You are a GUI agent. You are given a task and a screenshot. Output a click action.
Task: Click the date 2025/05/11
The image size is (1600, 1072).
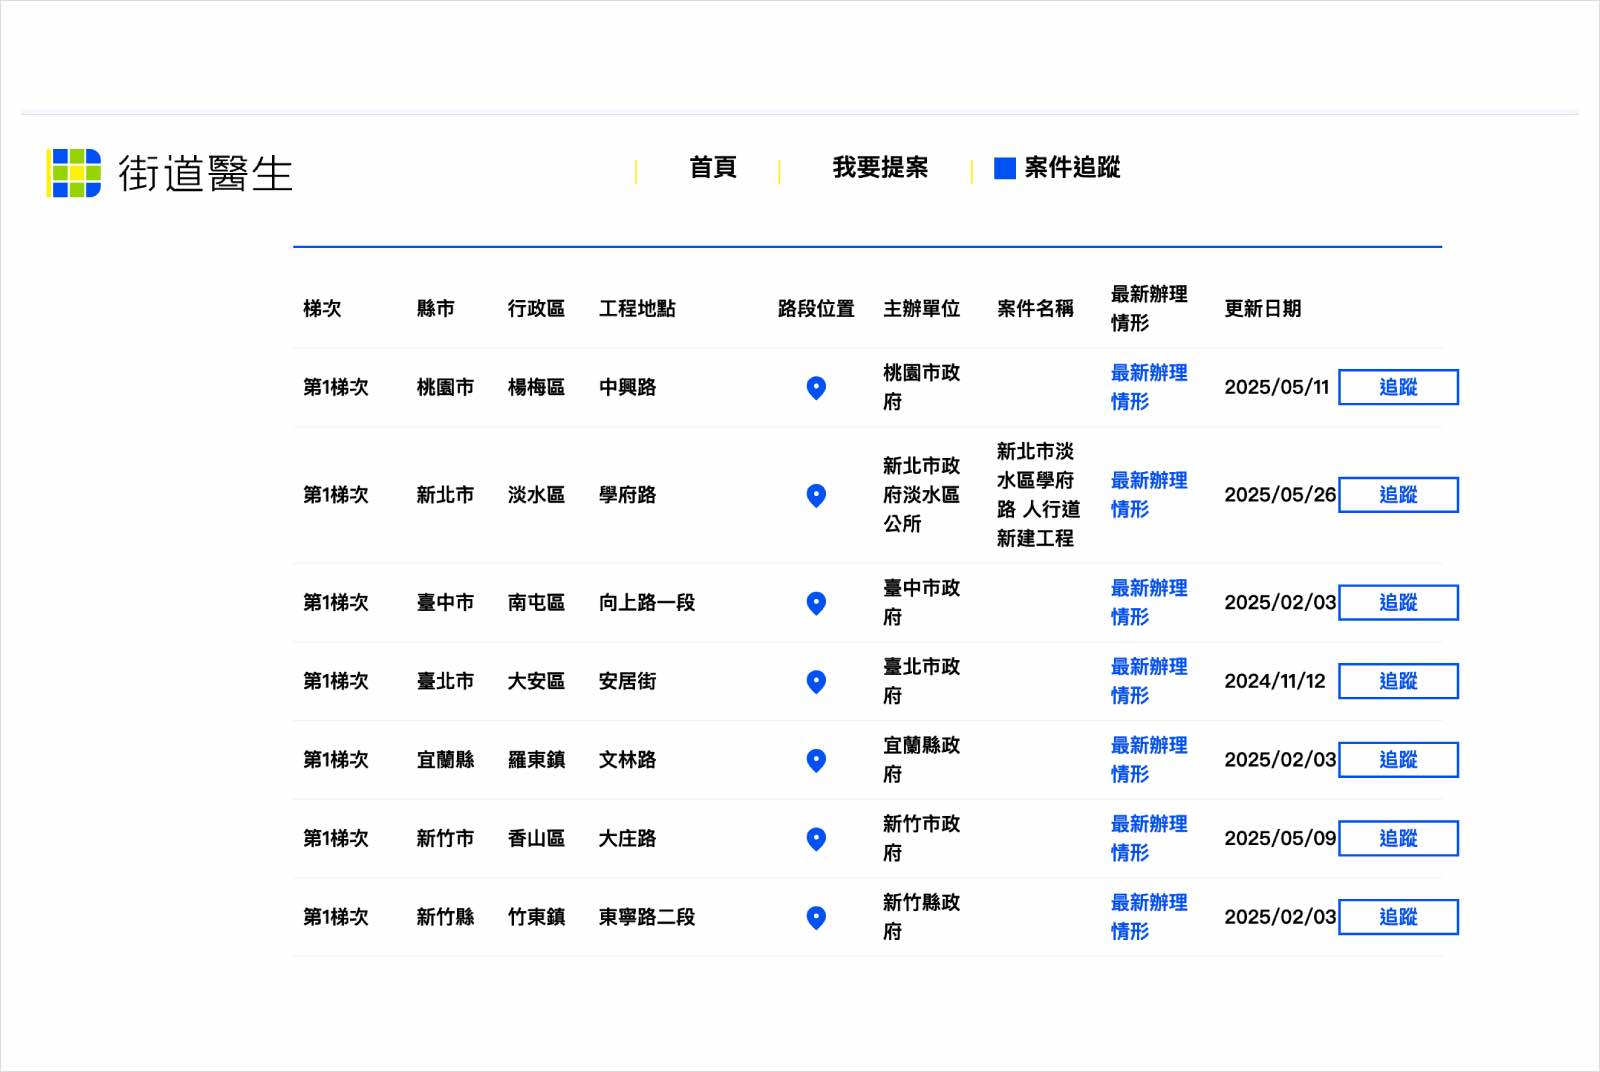1277,387
